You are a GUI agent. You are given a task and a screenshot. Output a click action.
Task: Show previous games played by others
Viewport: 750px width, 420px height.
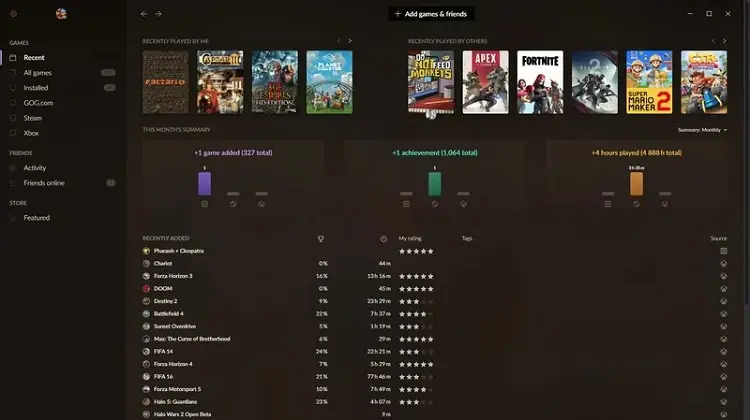(x=713, y=41)
